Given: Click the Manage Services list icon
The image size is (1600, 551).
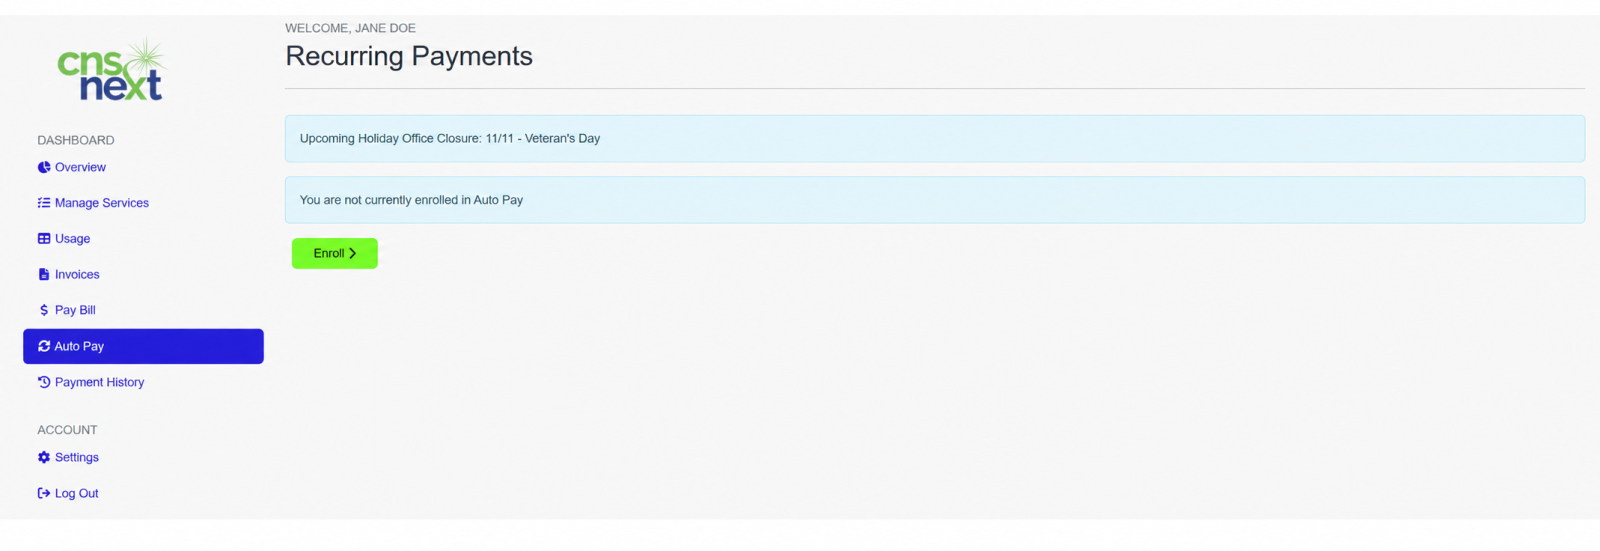Looking at the screenshot, I should click(x=44, y=203).
